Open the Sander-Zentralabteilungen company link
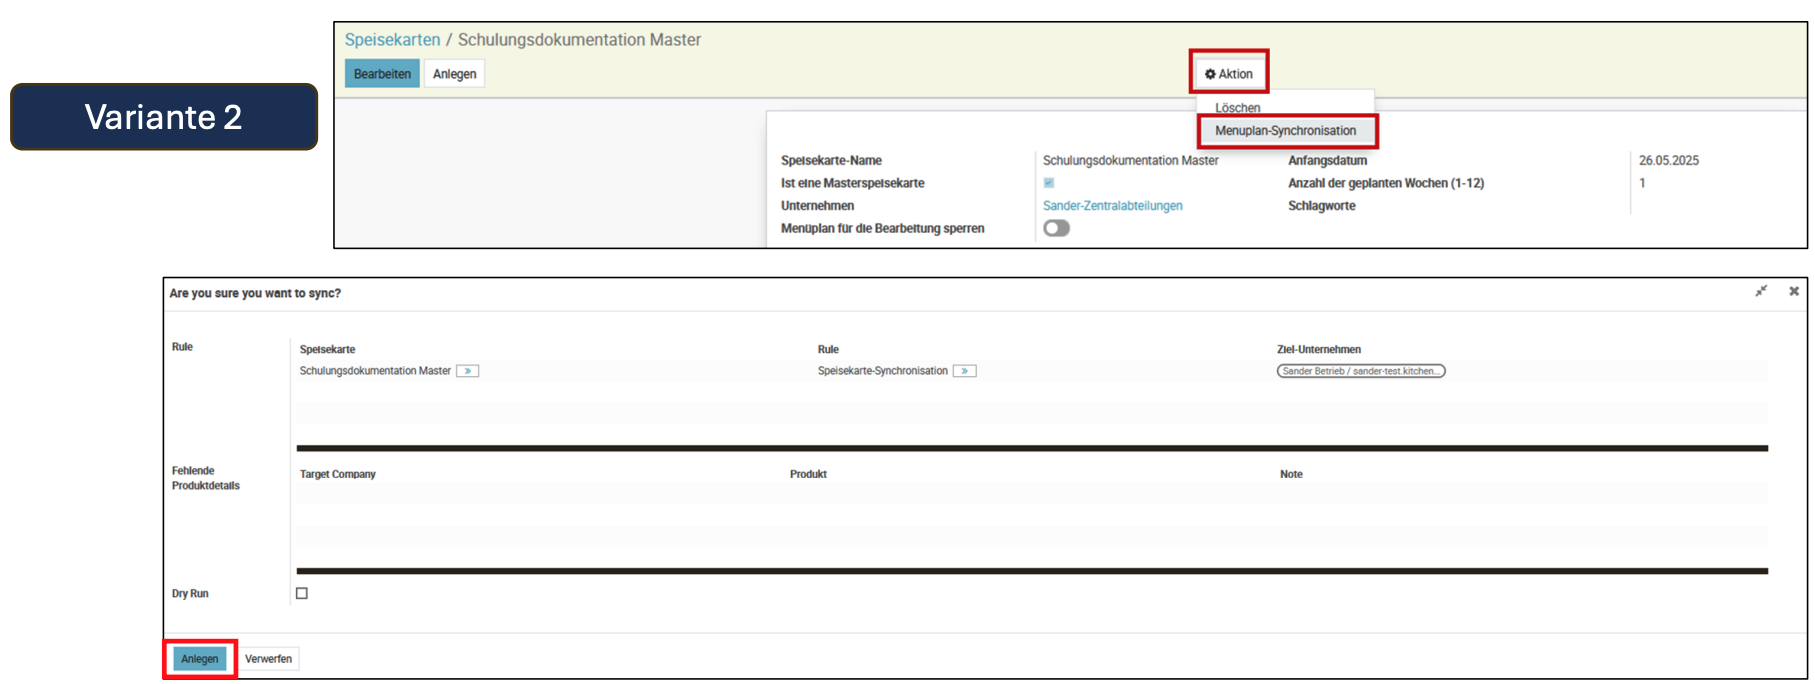This screenshot has width=1815, height=684. (x=1112, y=206)
